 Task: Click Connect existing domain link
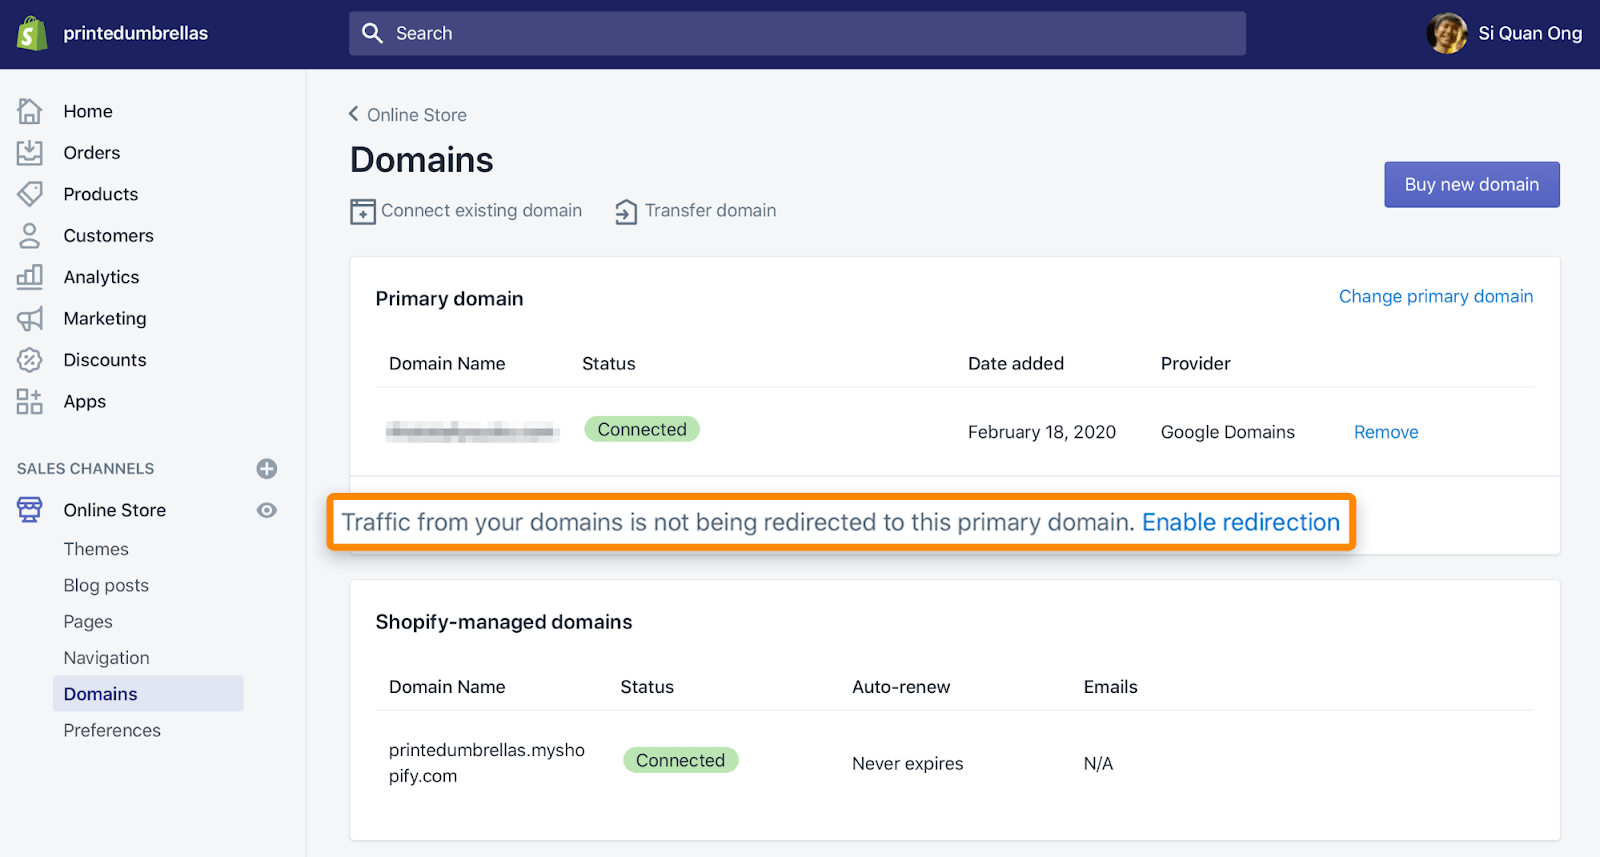[x=481, y=211]
